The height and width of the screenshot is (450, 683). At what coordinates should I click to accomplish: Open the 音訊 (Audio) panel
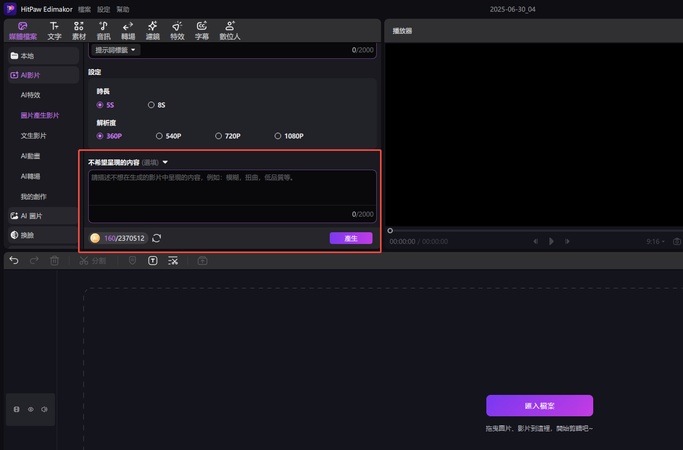103,30
